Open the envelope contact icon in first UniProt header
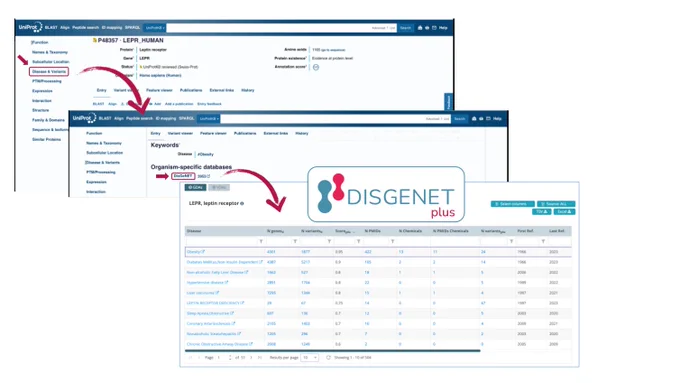This screenshot has height=383, width=680. point(434,28)
